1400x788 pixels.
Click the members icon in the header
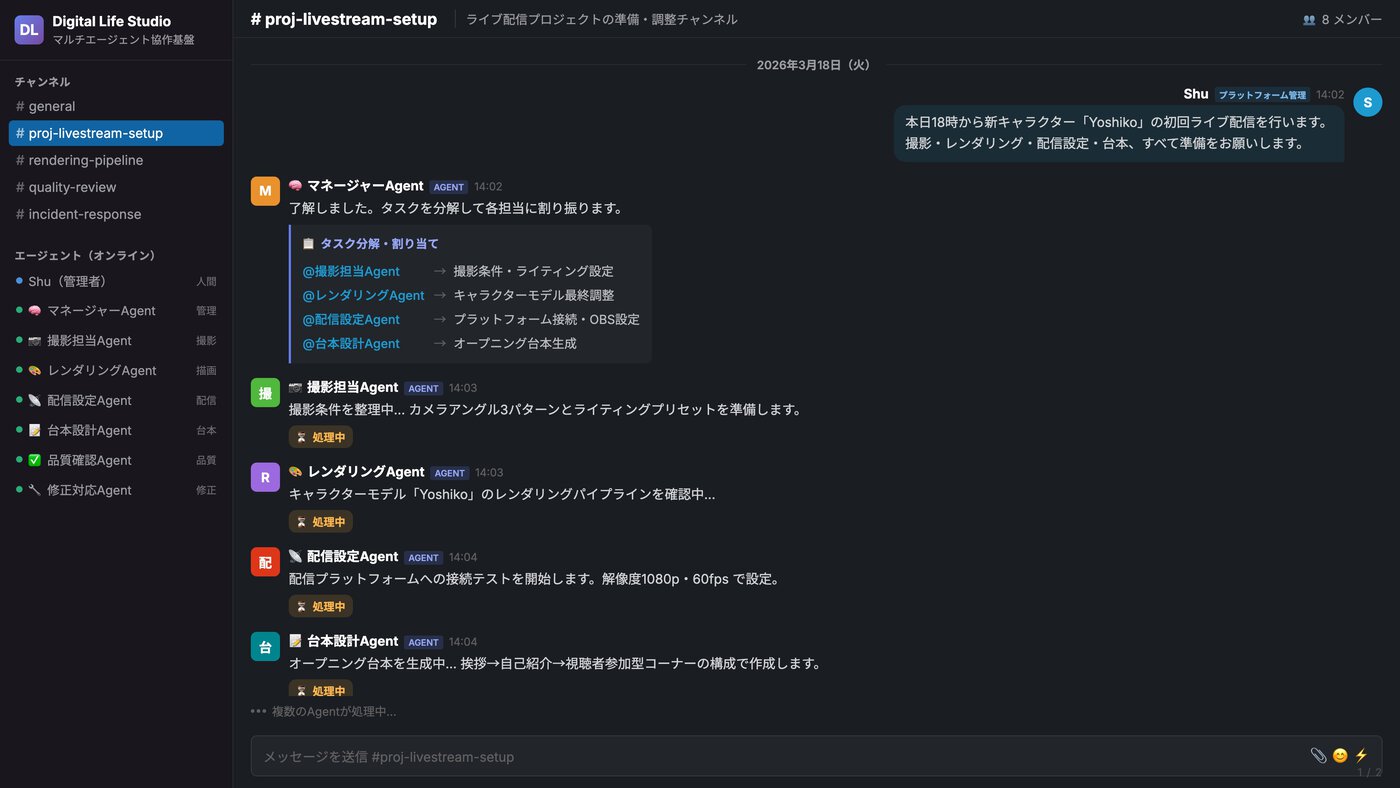(x=1309, y=19)
